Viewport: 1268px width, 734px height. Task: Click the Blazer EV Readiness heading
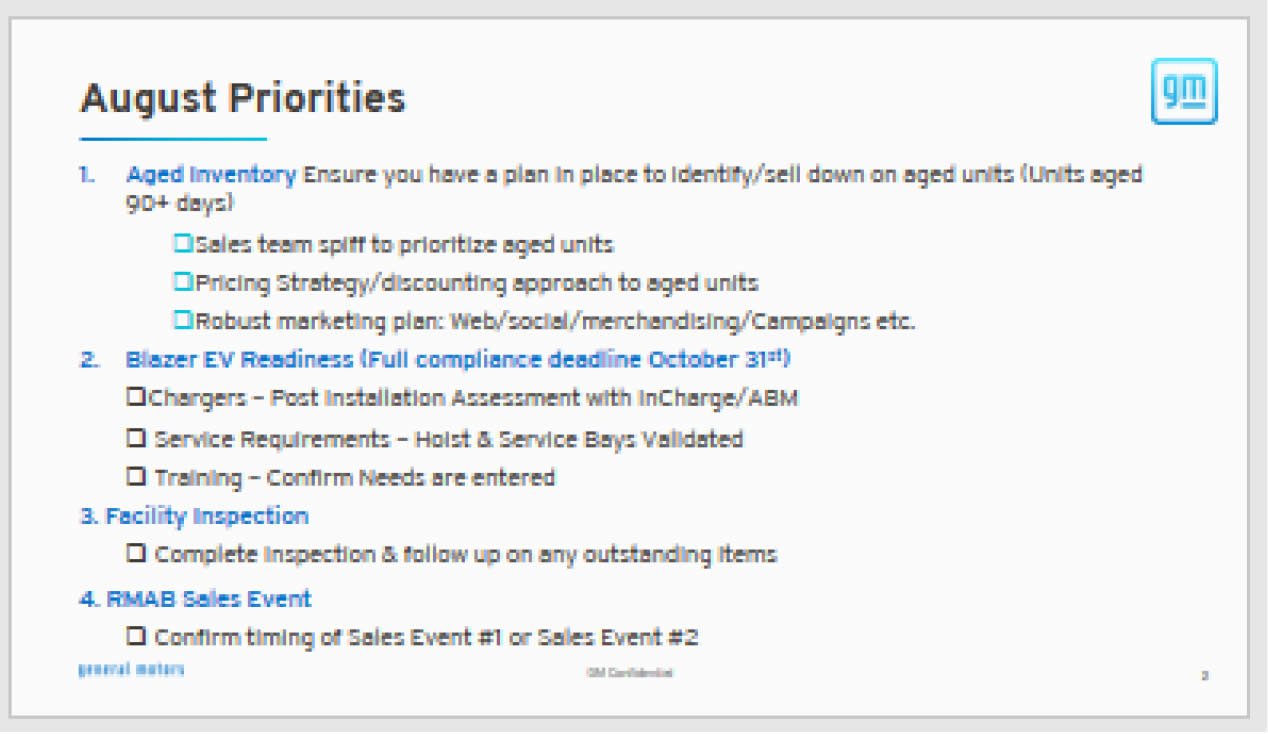[239, 359]
